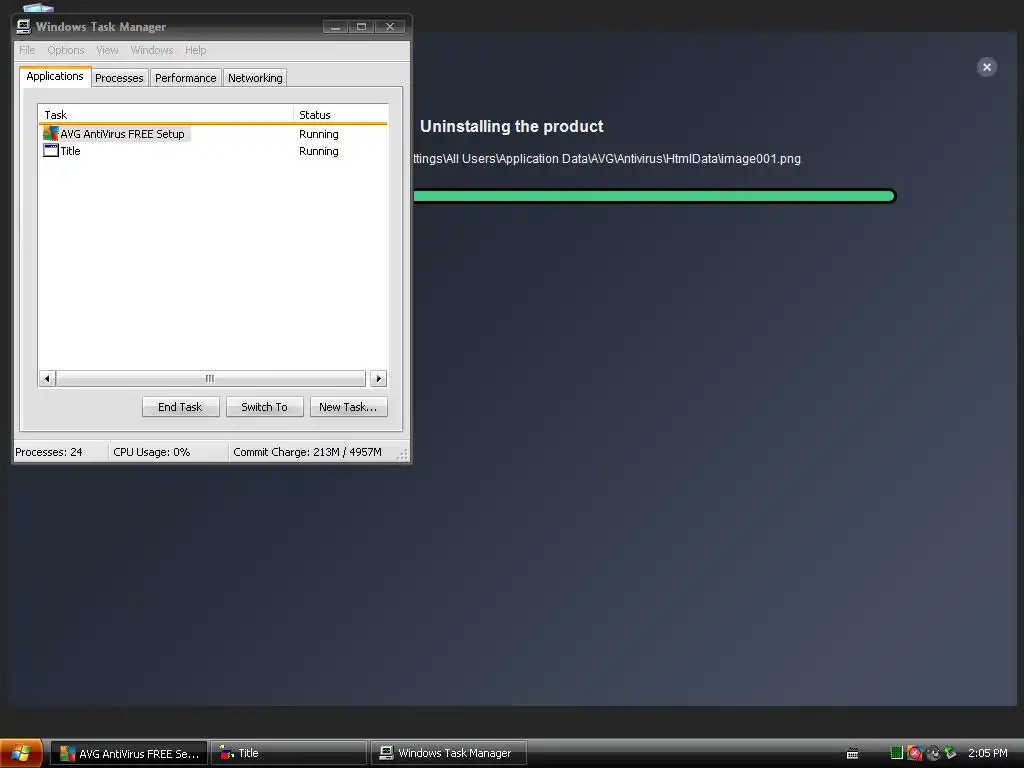Click window icon of Title task row
This screenshot has width=1024, height=768.
51,150
